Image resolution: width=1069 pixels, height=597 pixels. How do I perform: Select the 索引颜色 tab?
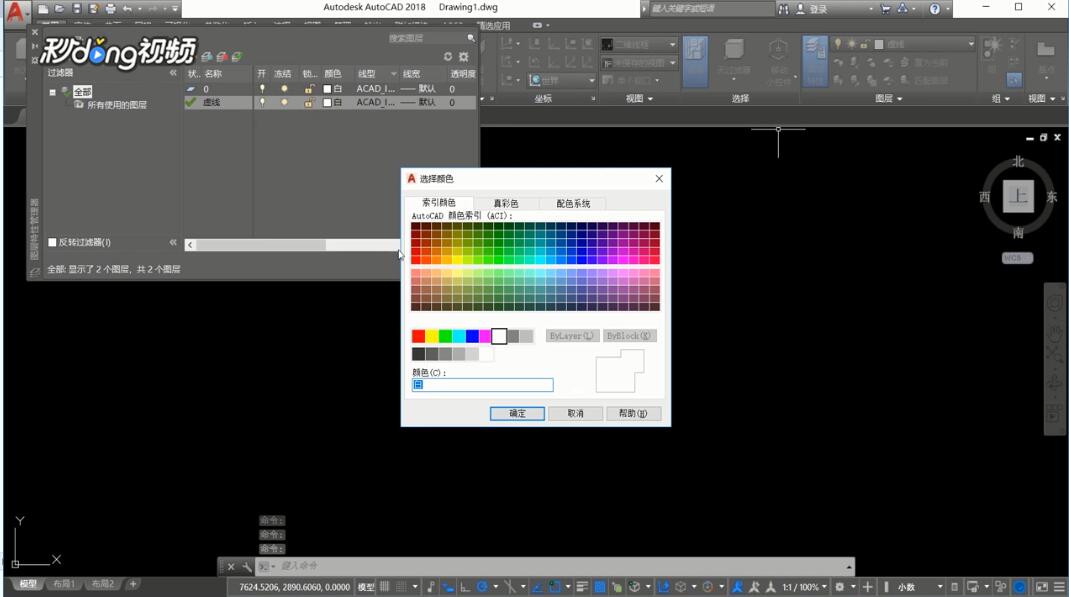tap(438, 202)
